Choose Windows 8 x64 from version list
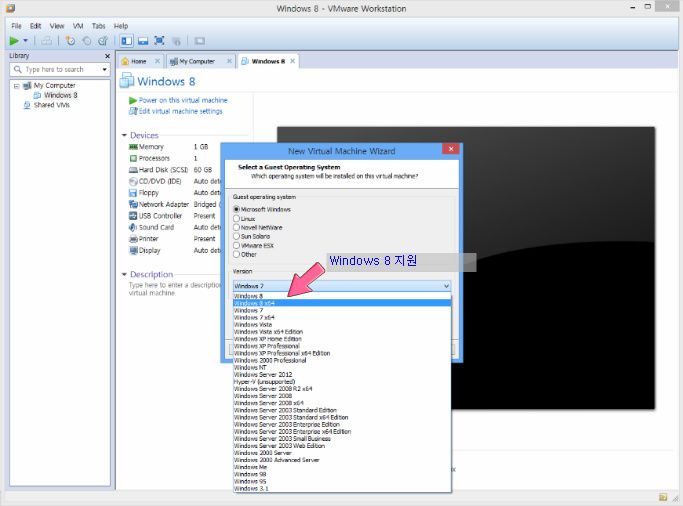This screenshot has height=506, width=683. pyautogui.click(x=342, y=303)
